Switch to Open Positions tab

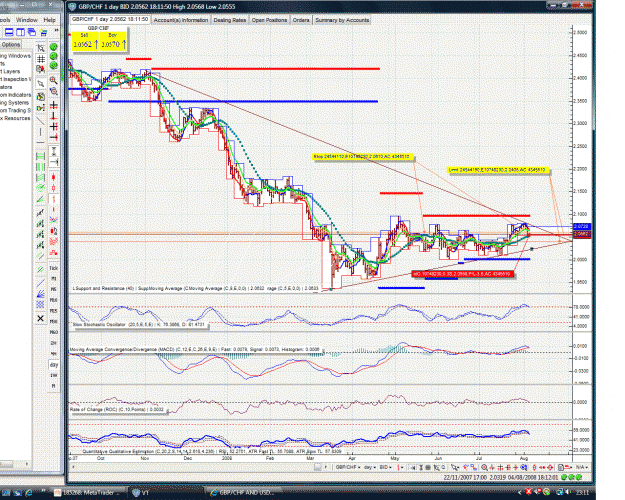click(269, 20)
